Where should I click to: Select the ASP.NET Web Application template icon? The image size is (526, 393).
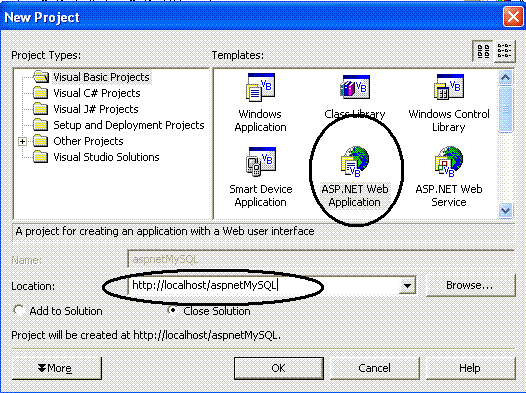355,162
